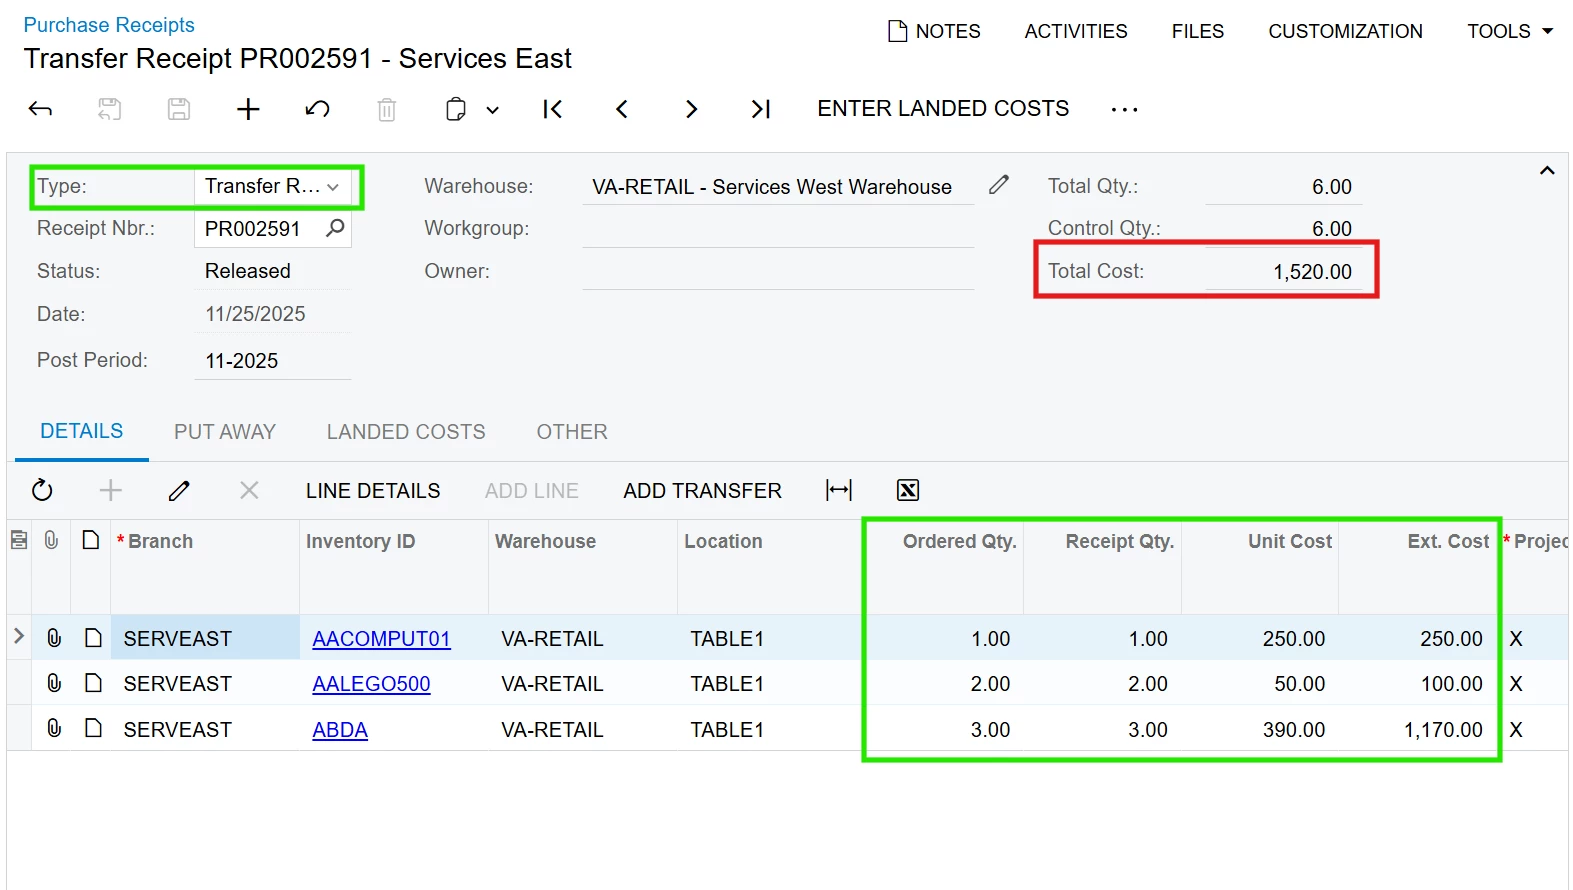Click LINE DETAILS button

(373, 491)
